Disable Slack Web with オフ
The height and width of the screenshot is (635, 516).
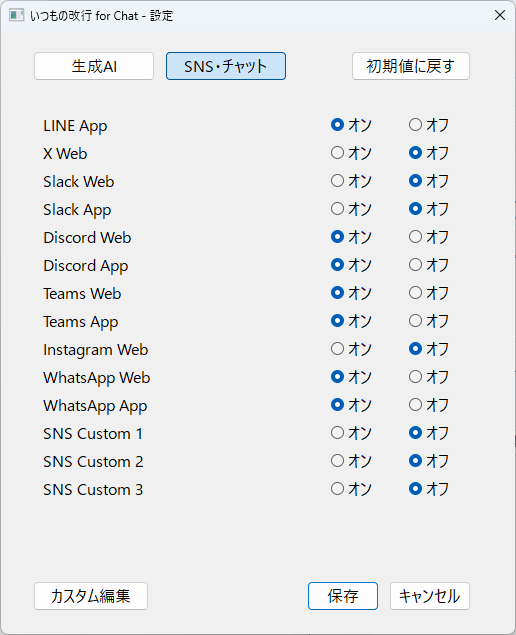tap(429, 181)
